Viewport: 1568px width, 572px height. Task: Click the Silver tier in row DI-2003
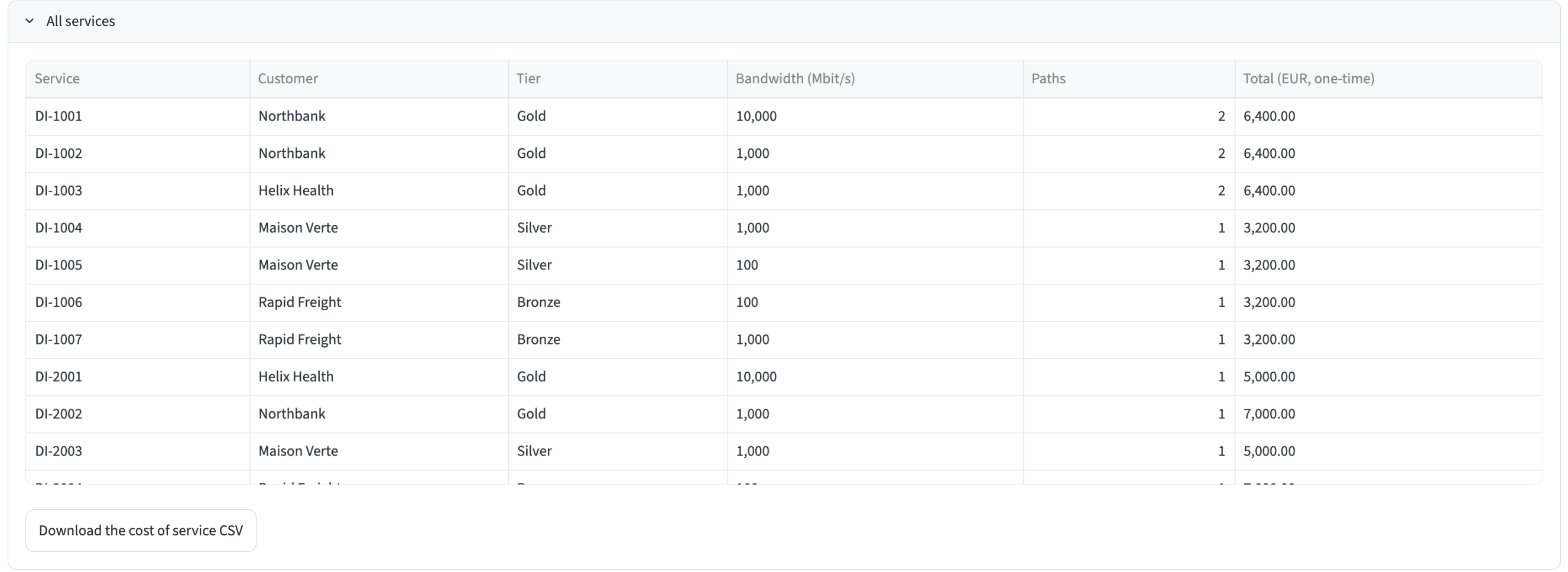(618, 451)
